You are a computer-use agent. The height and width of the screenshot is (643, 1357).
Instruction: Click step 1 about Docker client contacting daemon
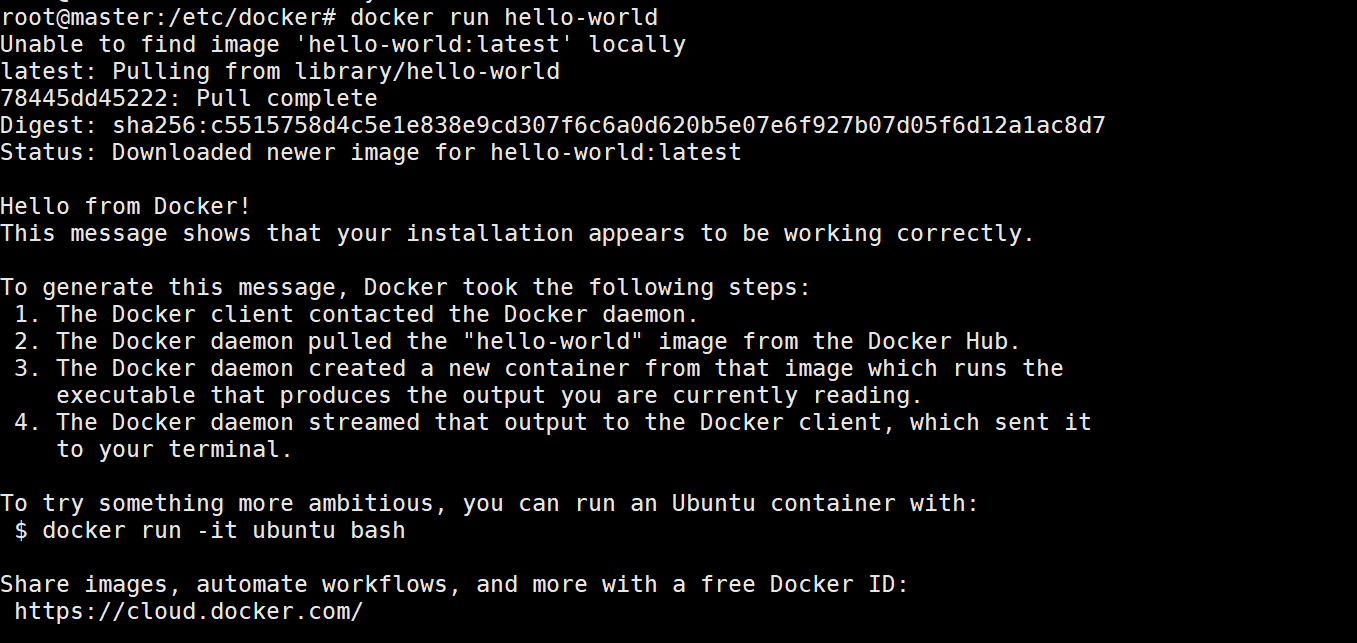tap(357, 314)
